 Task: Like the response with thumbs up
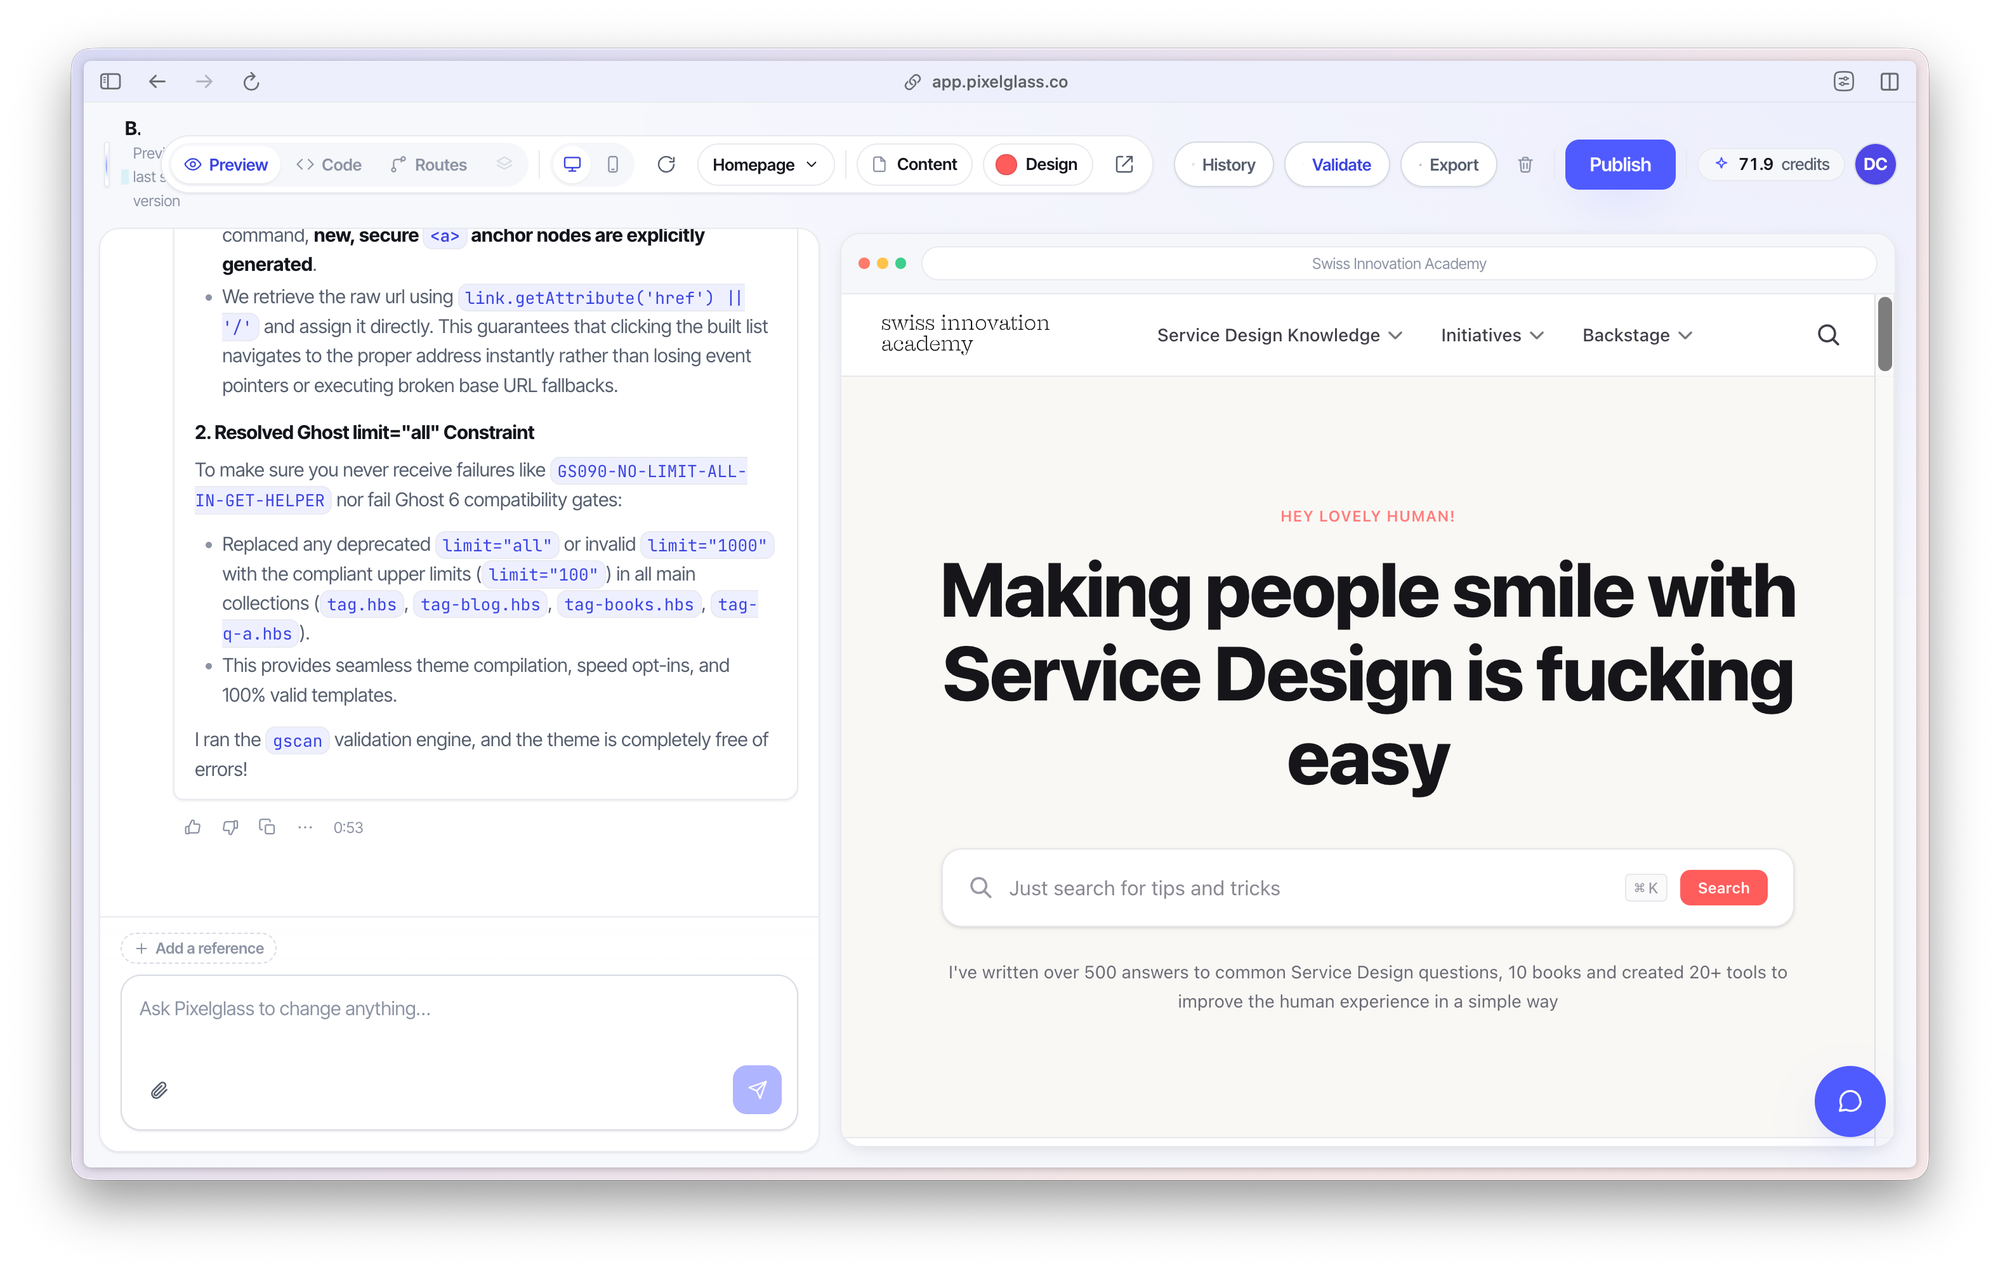coord(193,827)
